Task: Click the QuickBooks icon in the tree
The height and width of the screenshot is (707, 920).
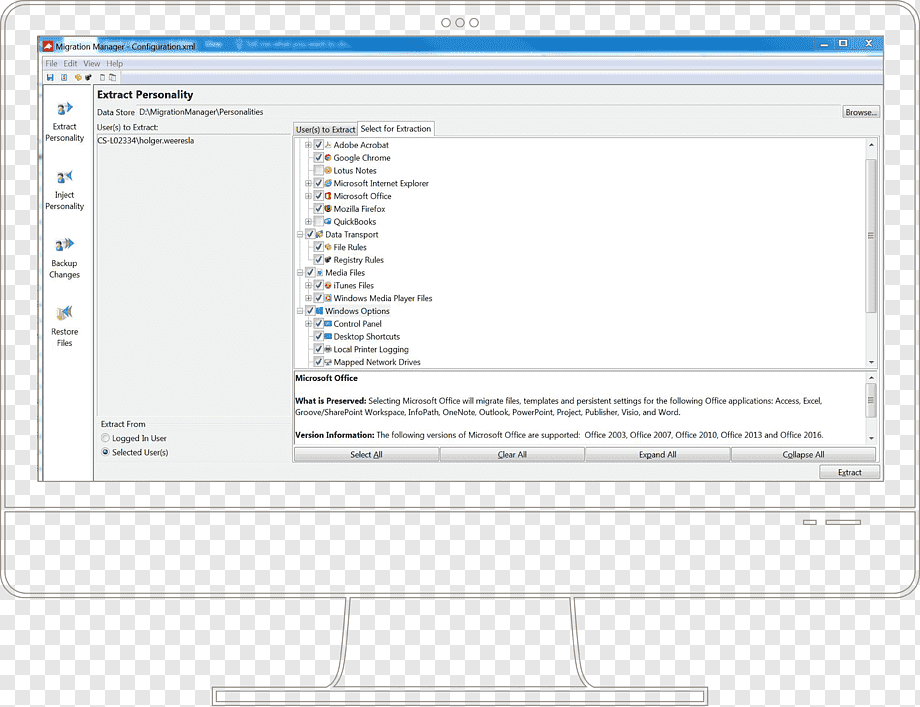Action: (328, 222)
